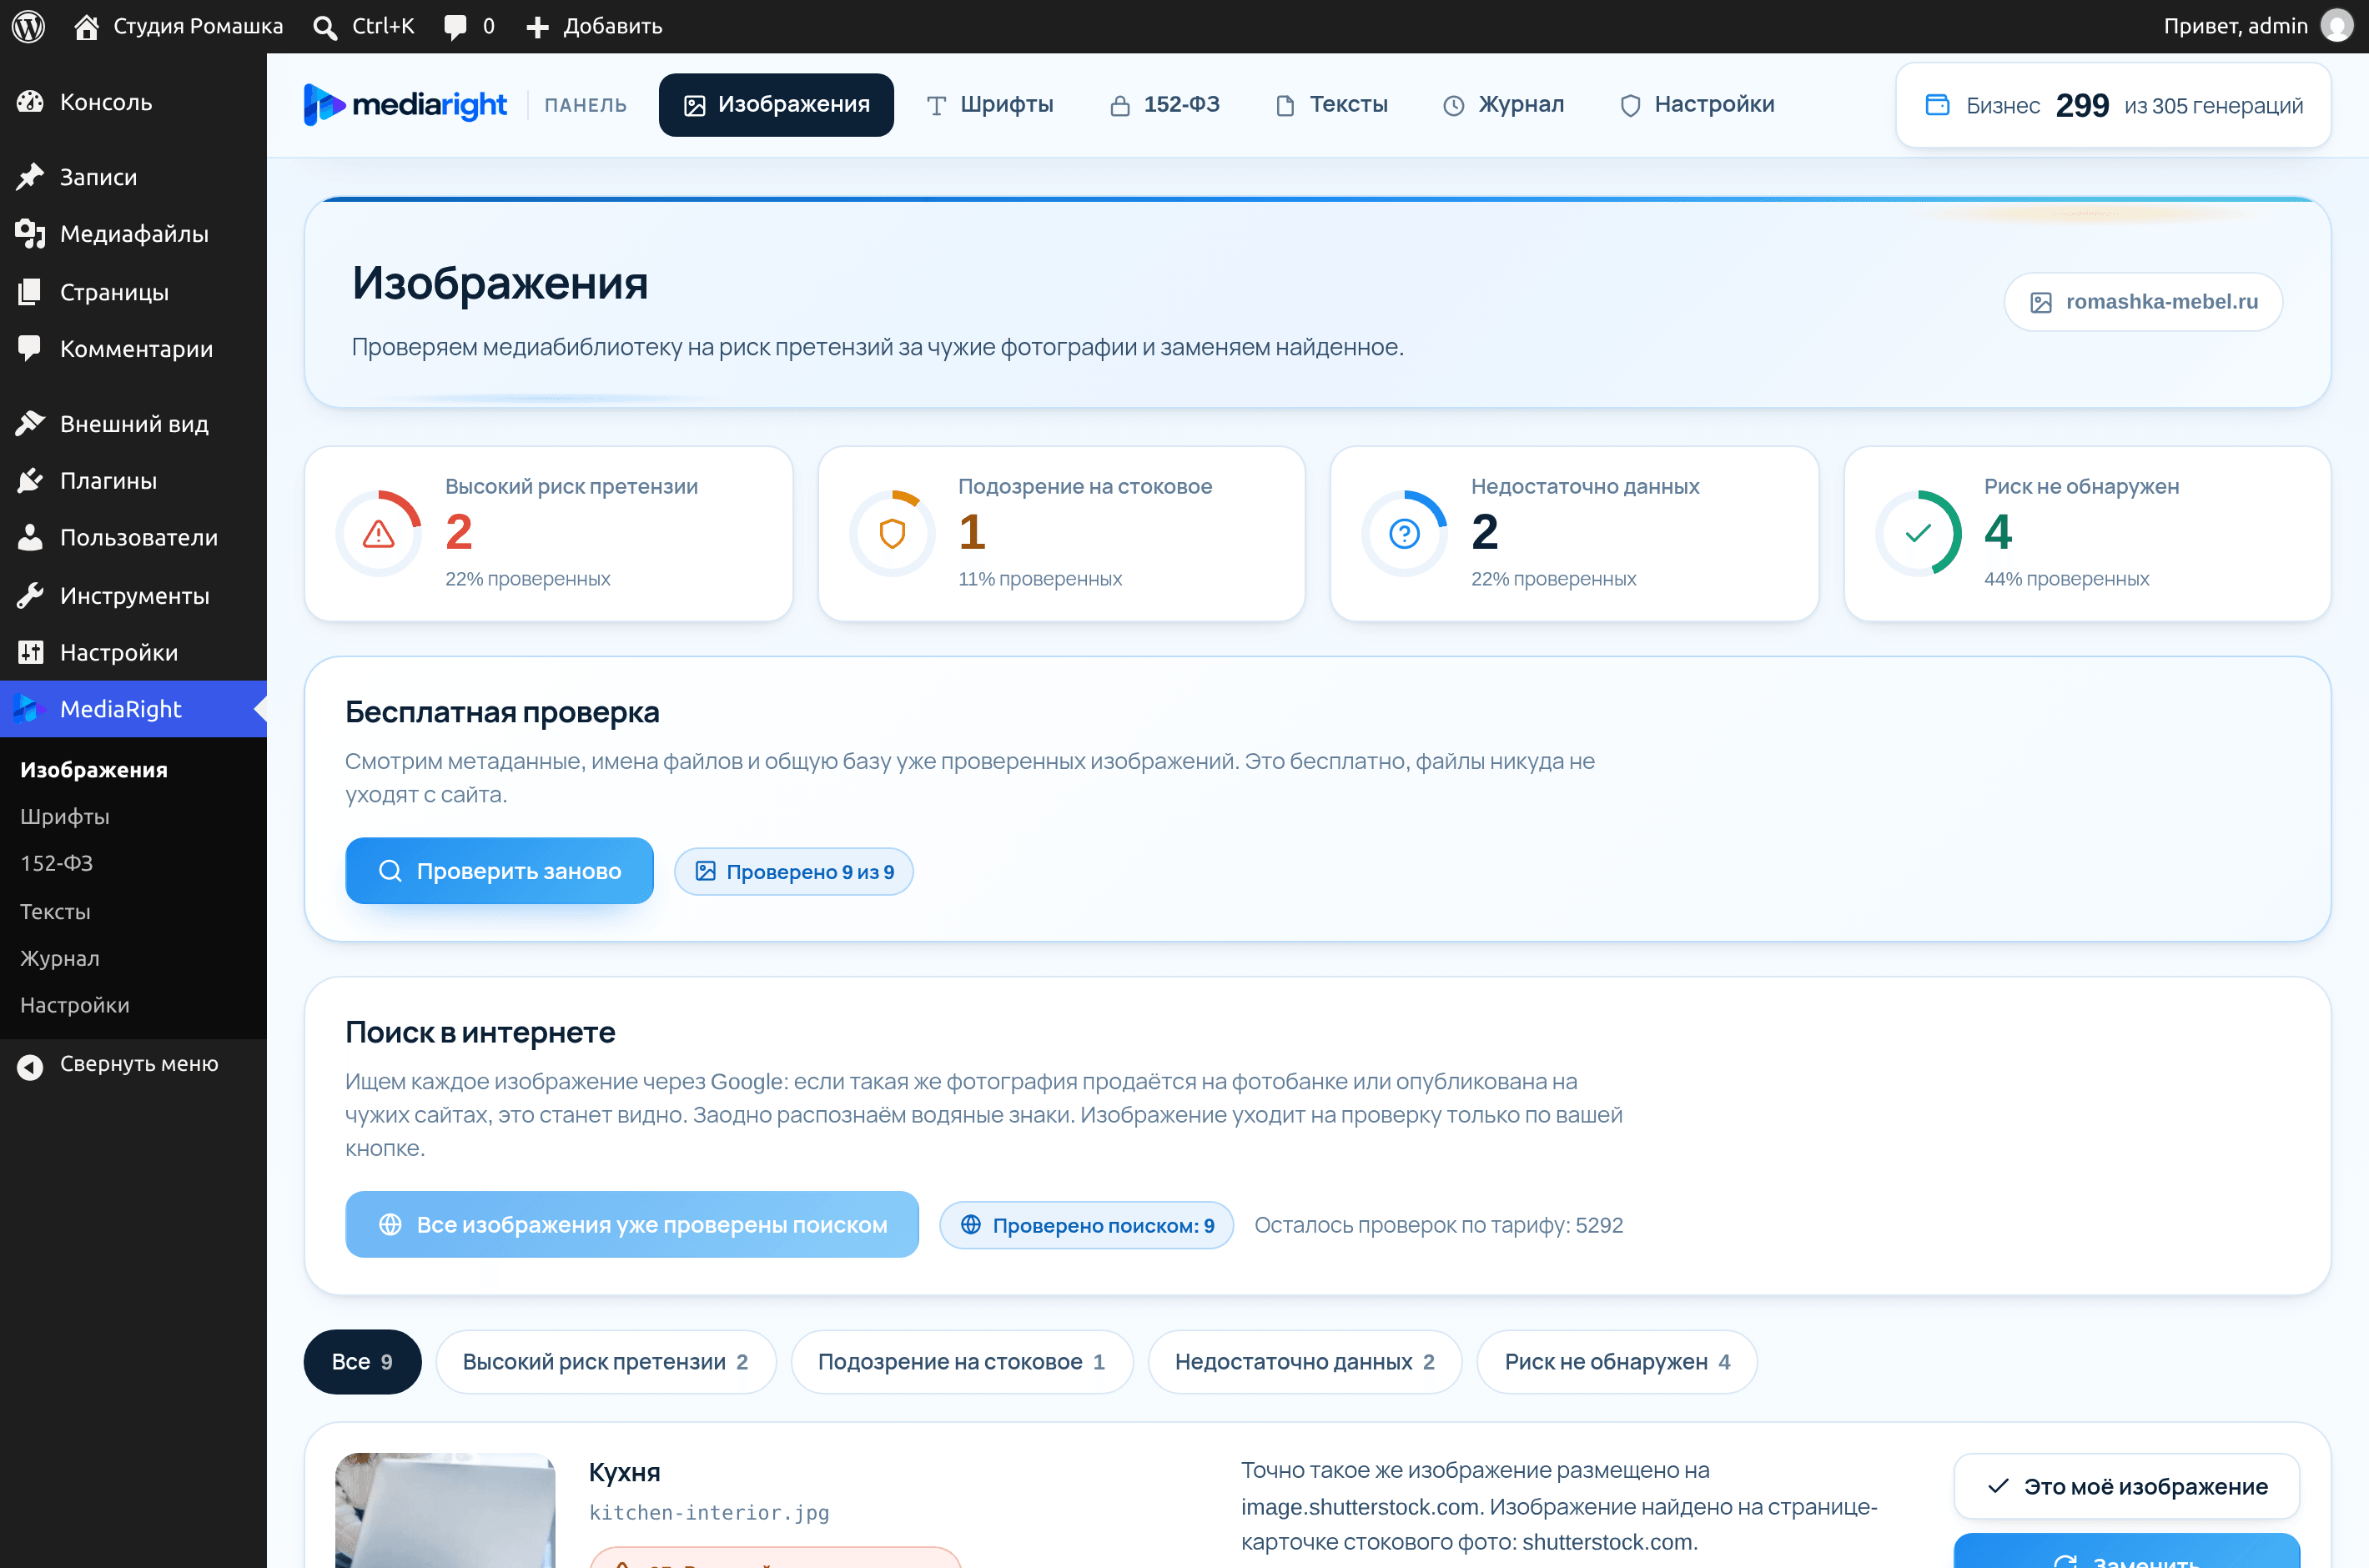The height and width of the screenshot is (1568, 2369).
Task: Filter by Подозрение на стоковое 1
Action: coord(962,1362)
